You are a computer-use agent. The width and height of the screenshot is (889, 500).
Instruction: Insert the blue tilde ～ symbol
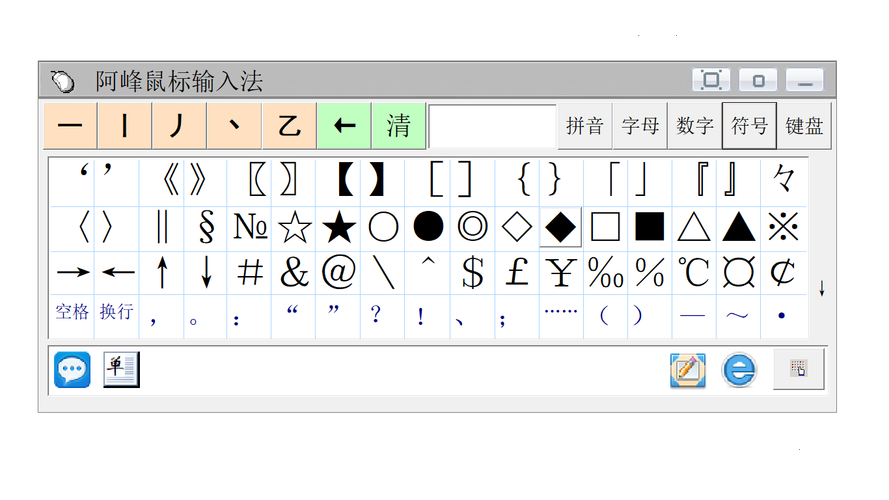736,315
